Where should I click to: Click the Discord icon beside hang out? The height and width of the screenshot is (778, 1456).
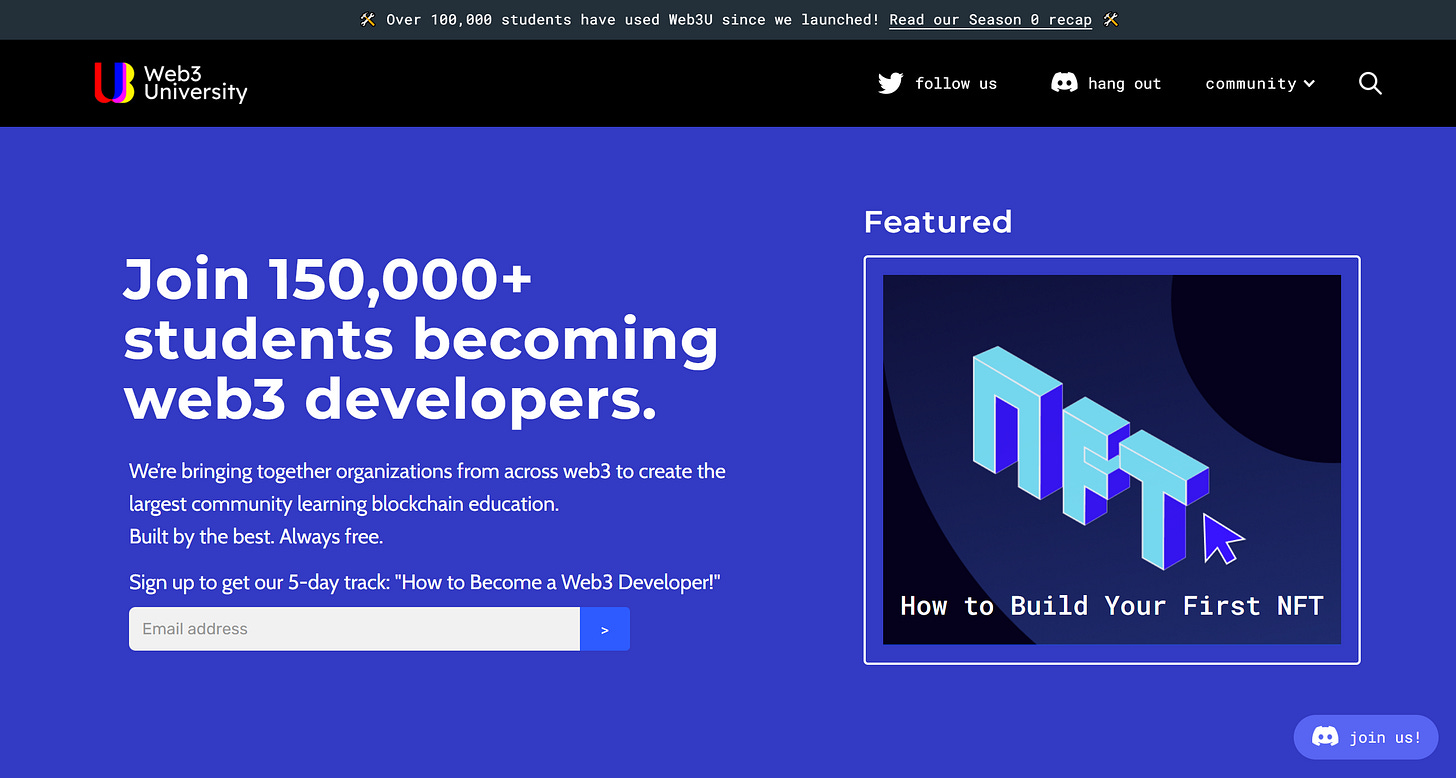coord(1064,83)
